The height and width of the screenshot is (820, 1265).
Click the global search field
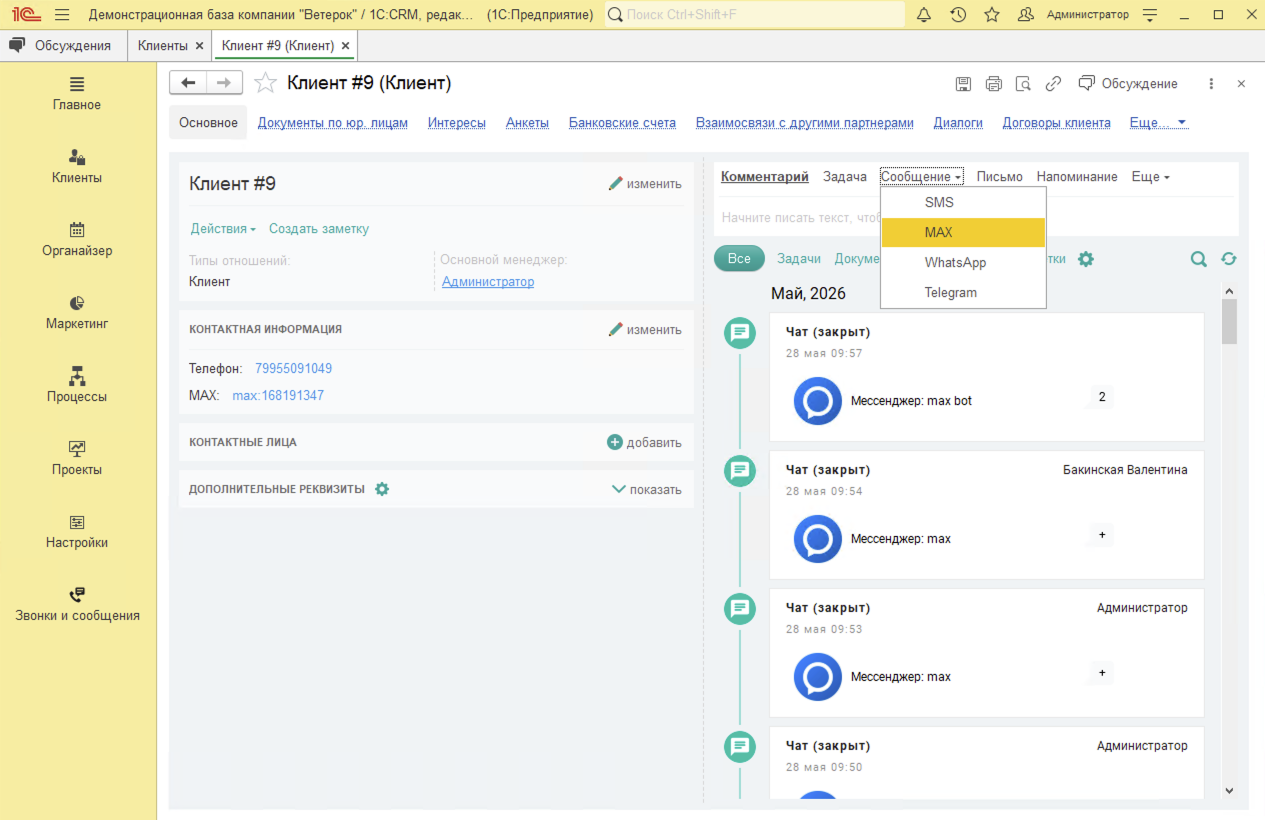click(755, 15)
